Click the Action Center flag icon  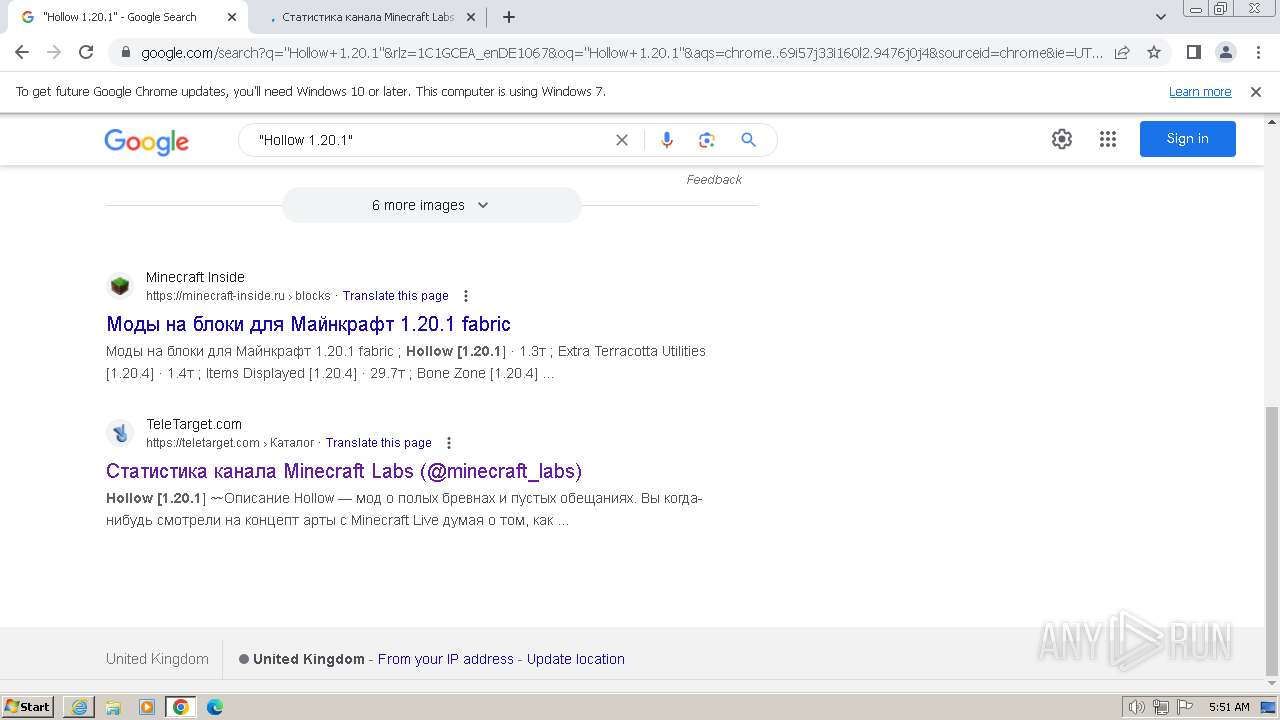[1185, 707]
